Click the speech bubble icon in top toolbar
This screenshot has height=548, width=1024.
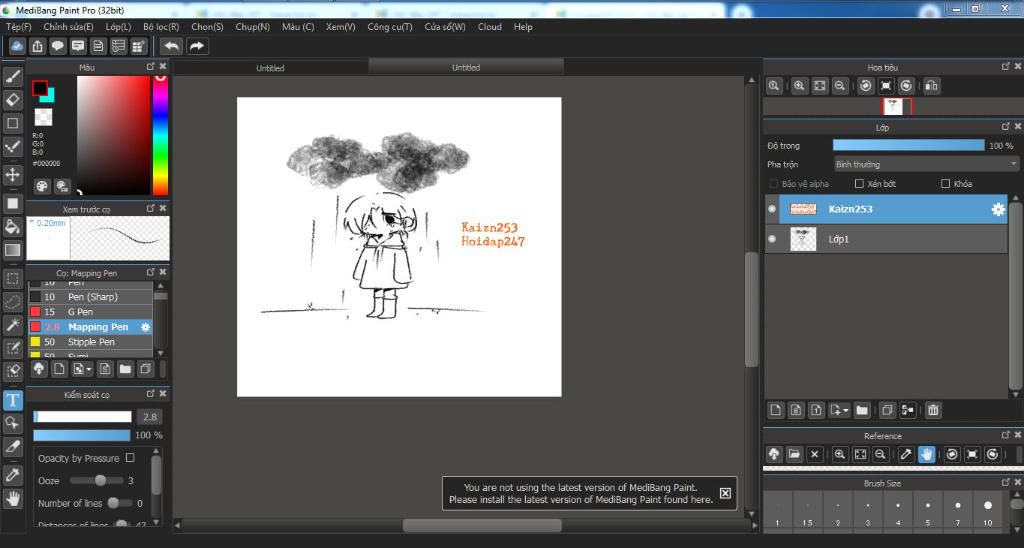coord(57,46)
